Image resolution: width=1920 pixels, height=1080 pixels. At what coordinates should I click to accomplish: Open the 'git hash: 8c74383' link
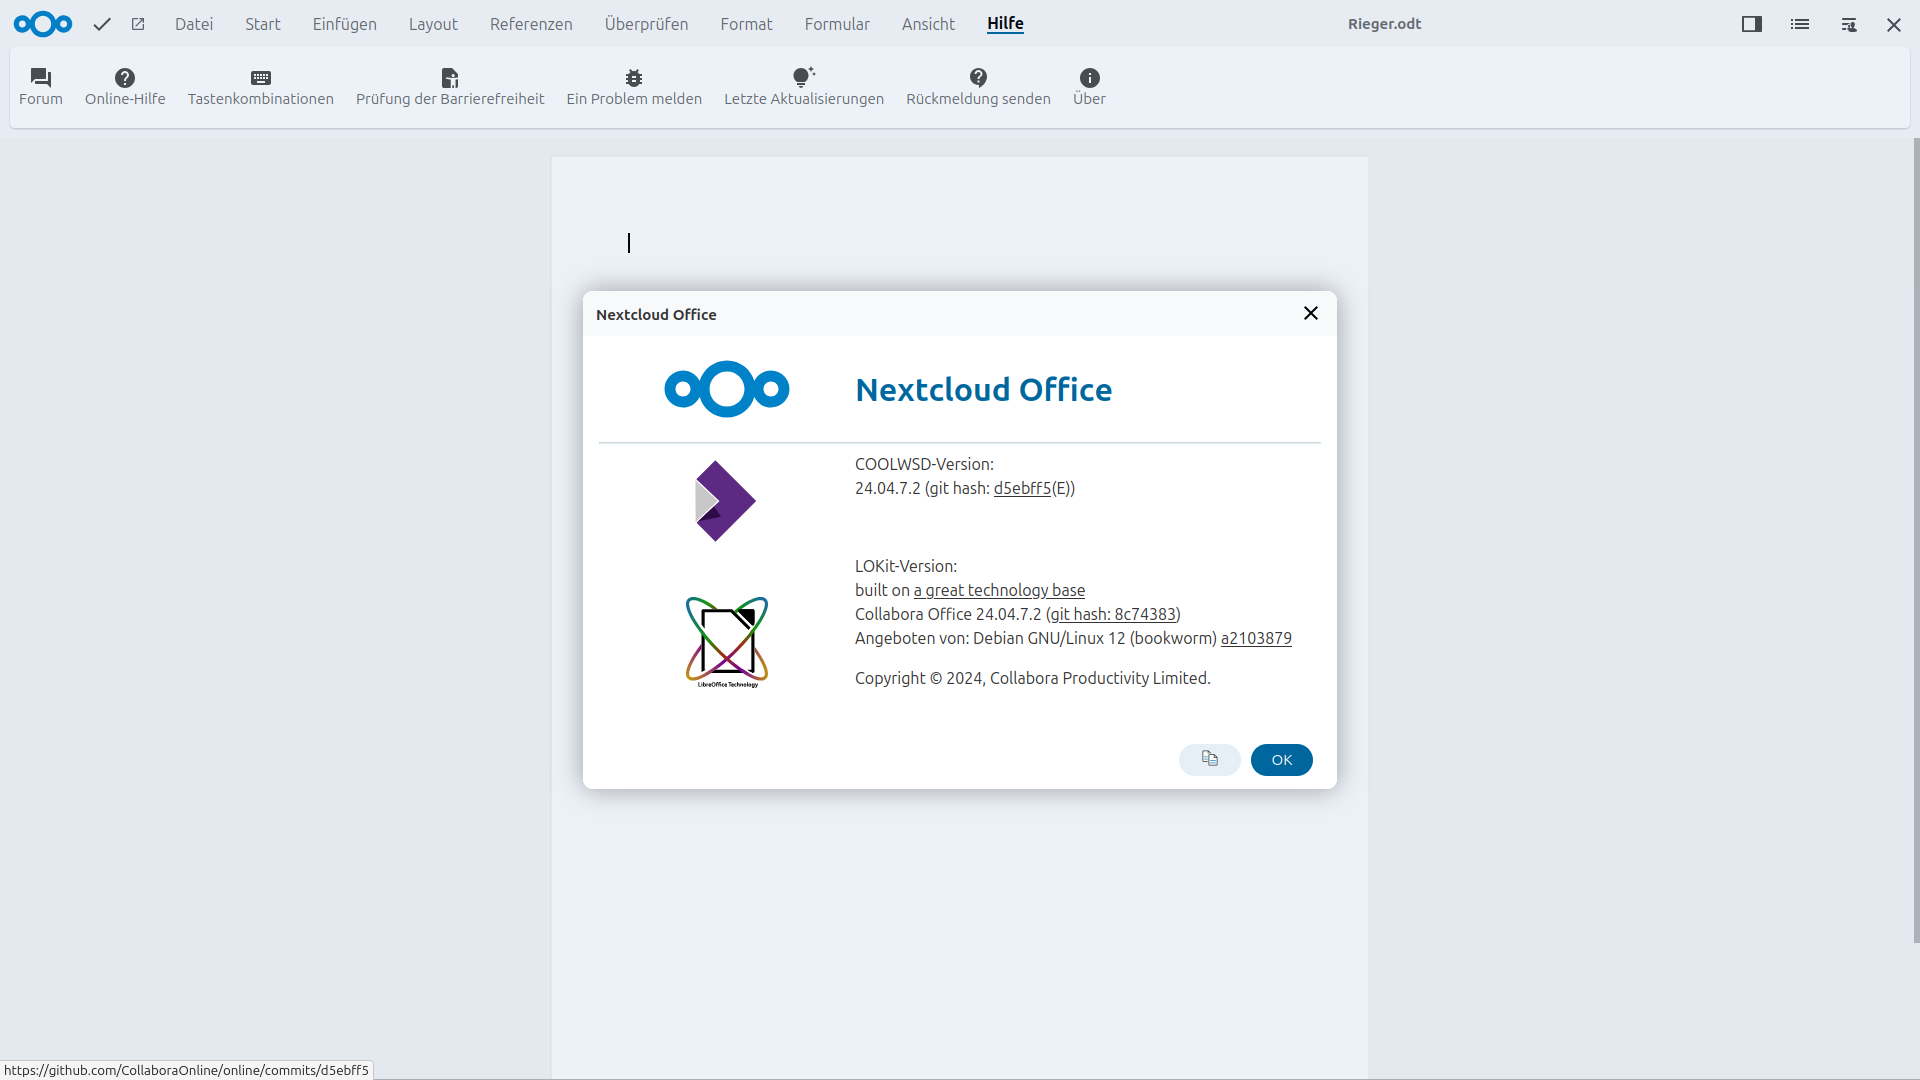(1113, 615)
